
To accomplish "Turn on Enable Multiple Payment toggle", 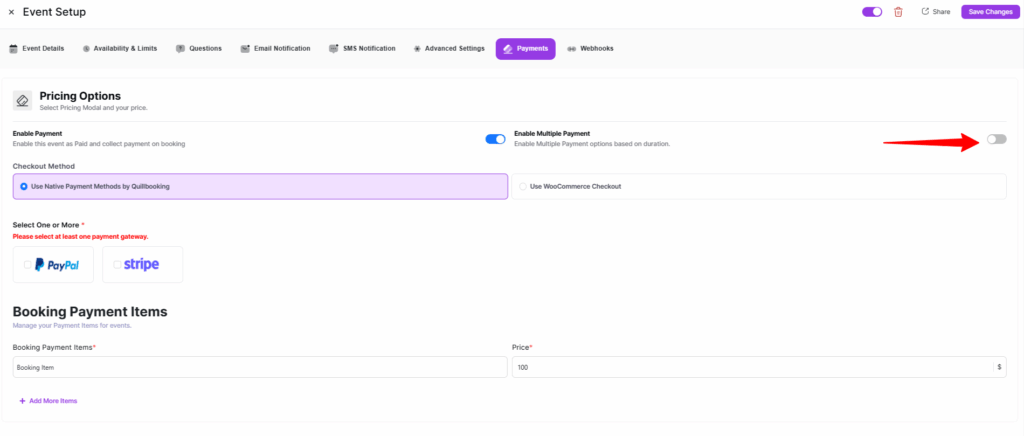I will tap(996, 139).
